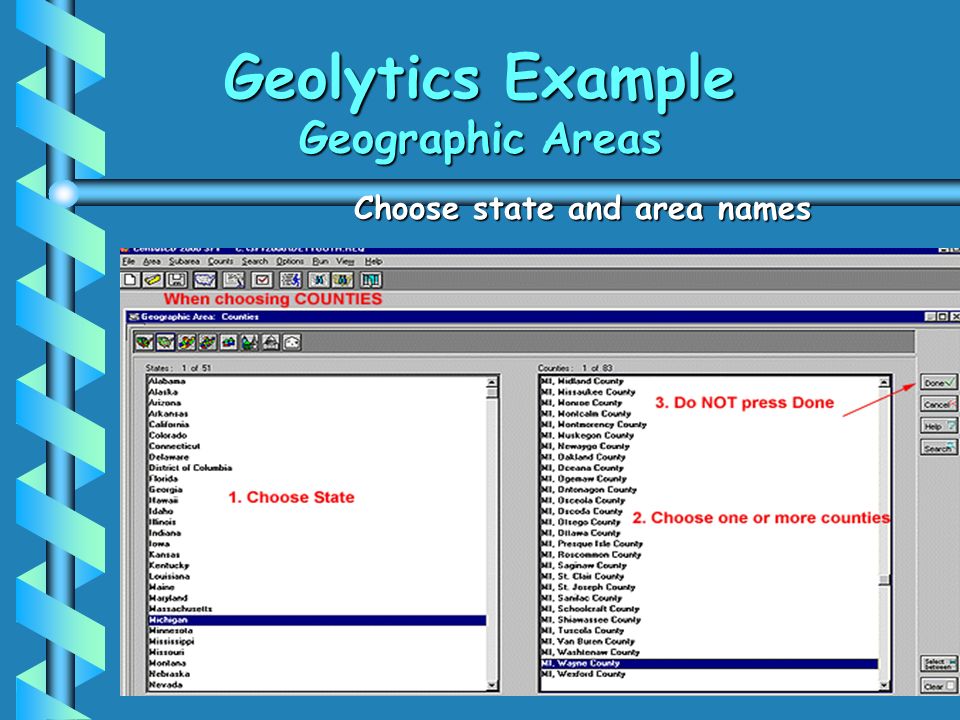Open the Help menu

tap(373, 261)
